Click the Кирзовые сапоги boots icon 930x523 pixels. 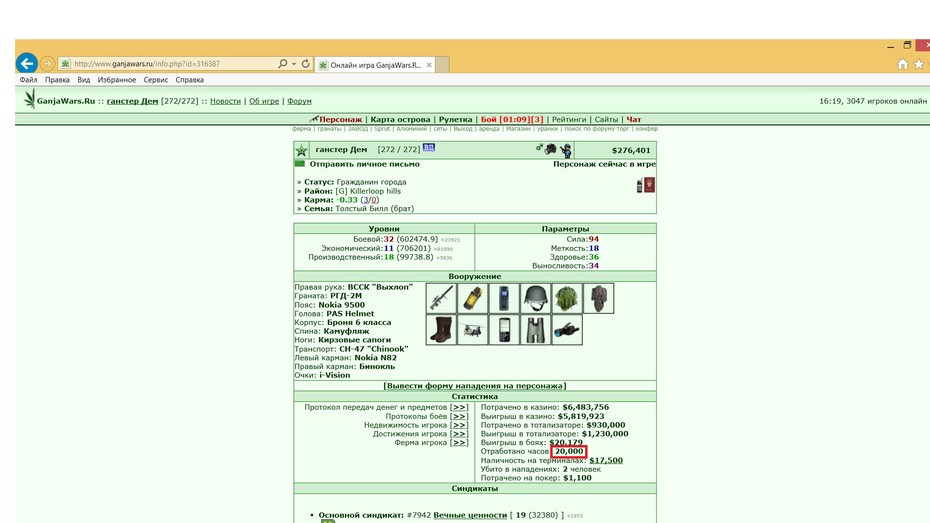point(441,330)
